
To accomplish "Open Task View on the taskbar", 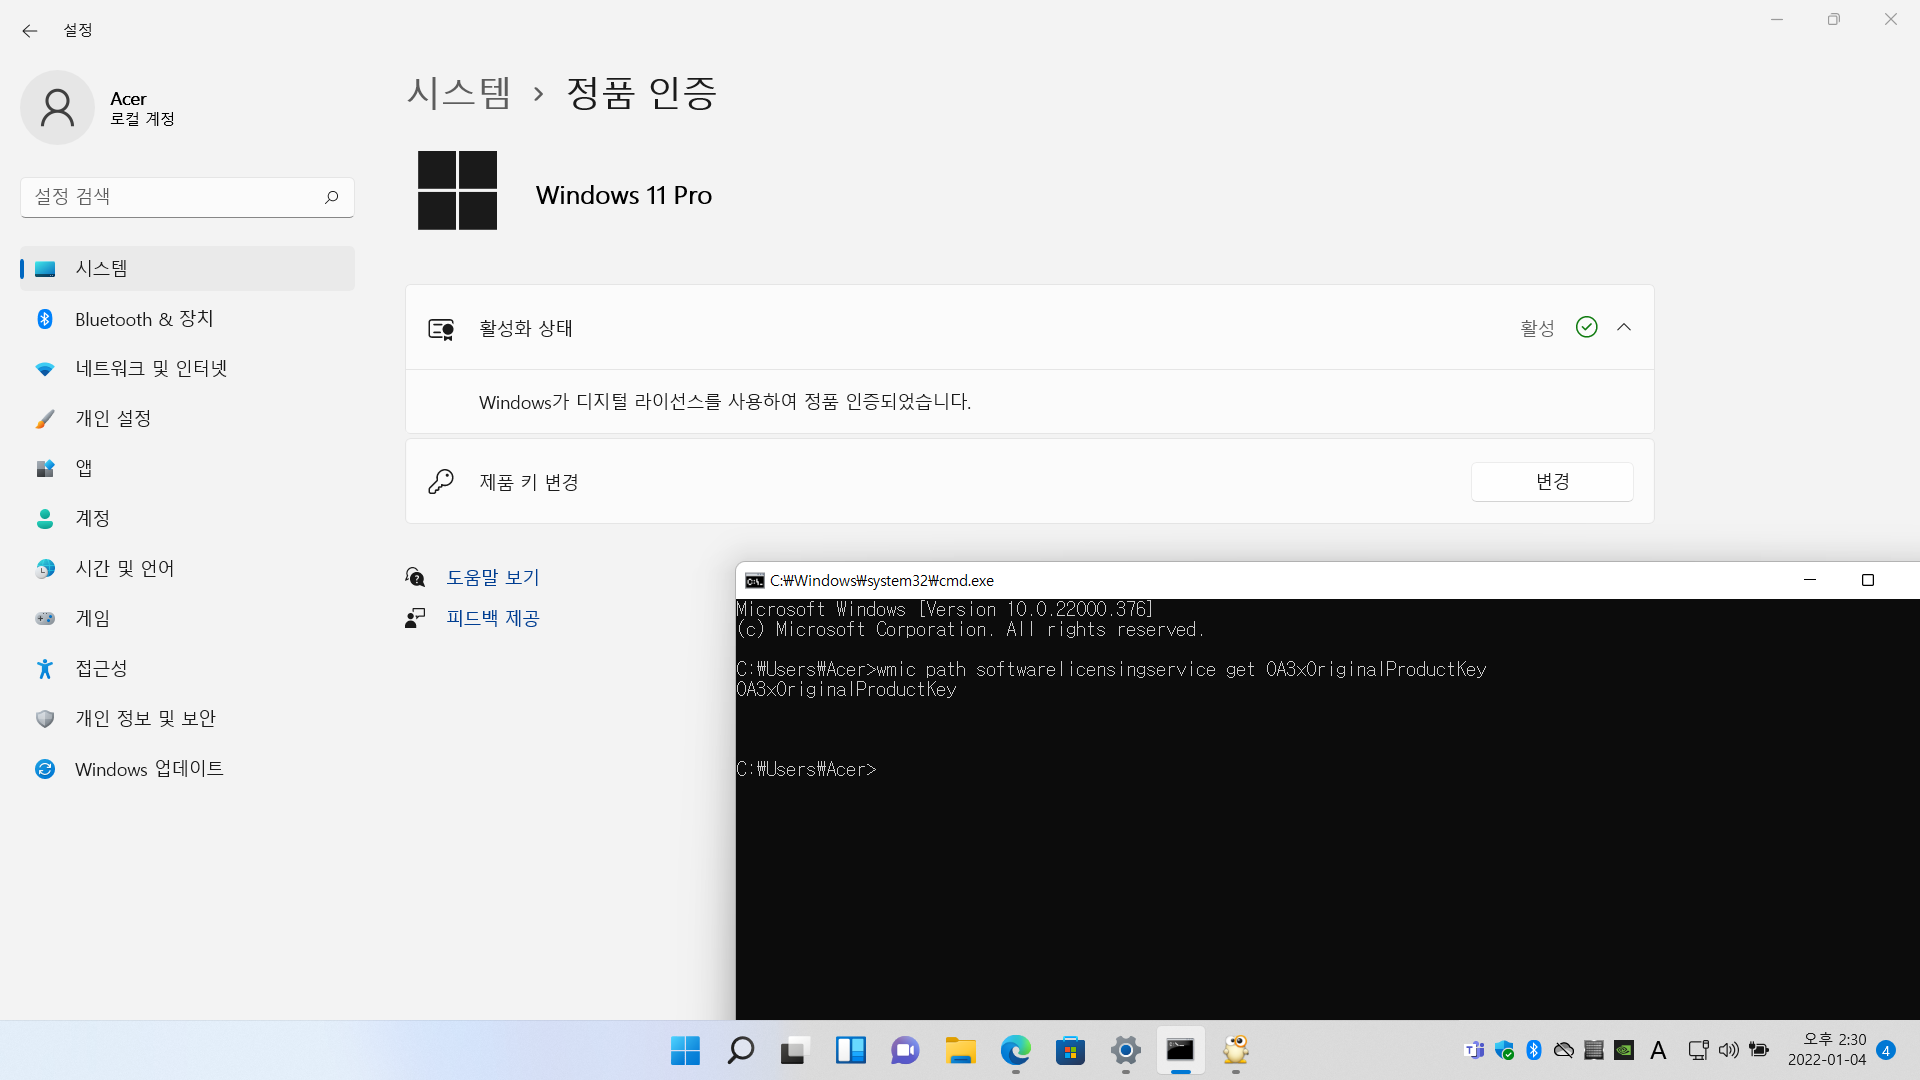I will tap(795, 1050).
